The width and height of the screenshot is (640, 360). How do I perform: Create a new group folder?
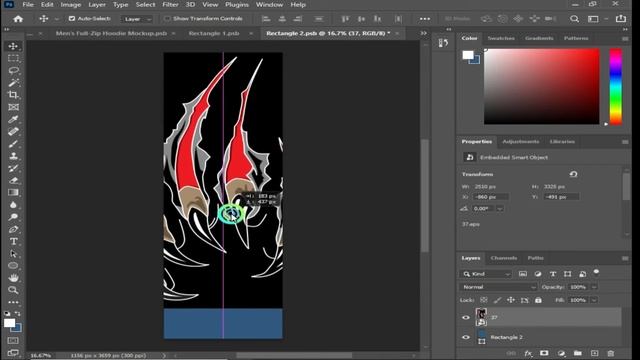[578, 353]
